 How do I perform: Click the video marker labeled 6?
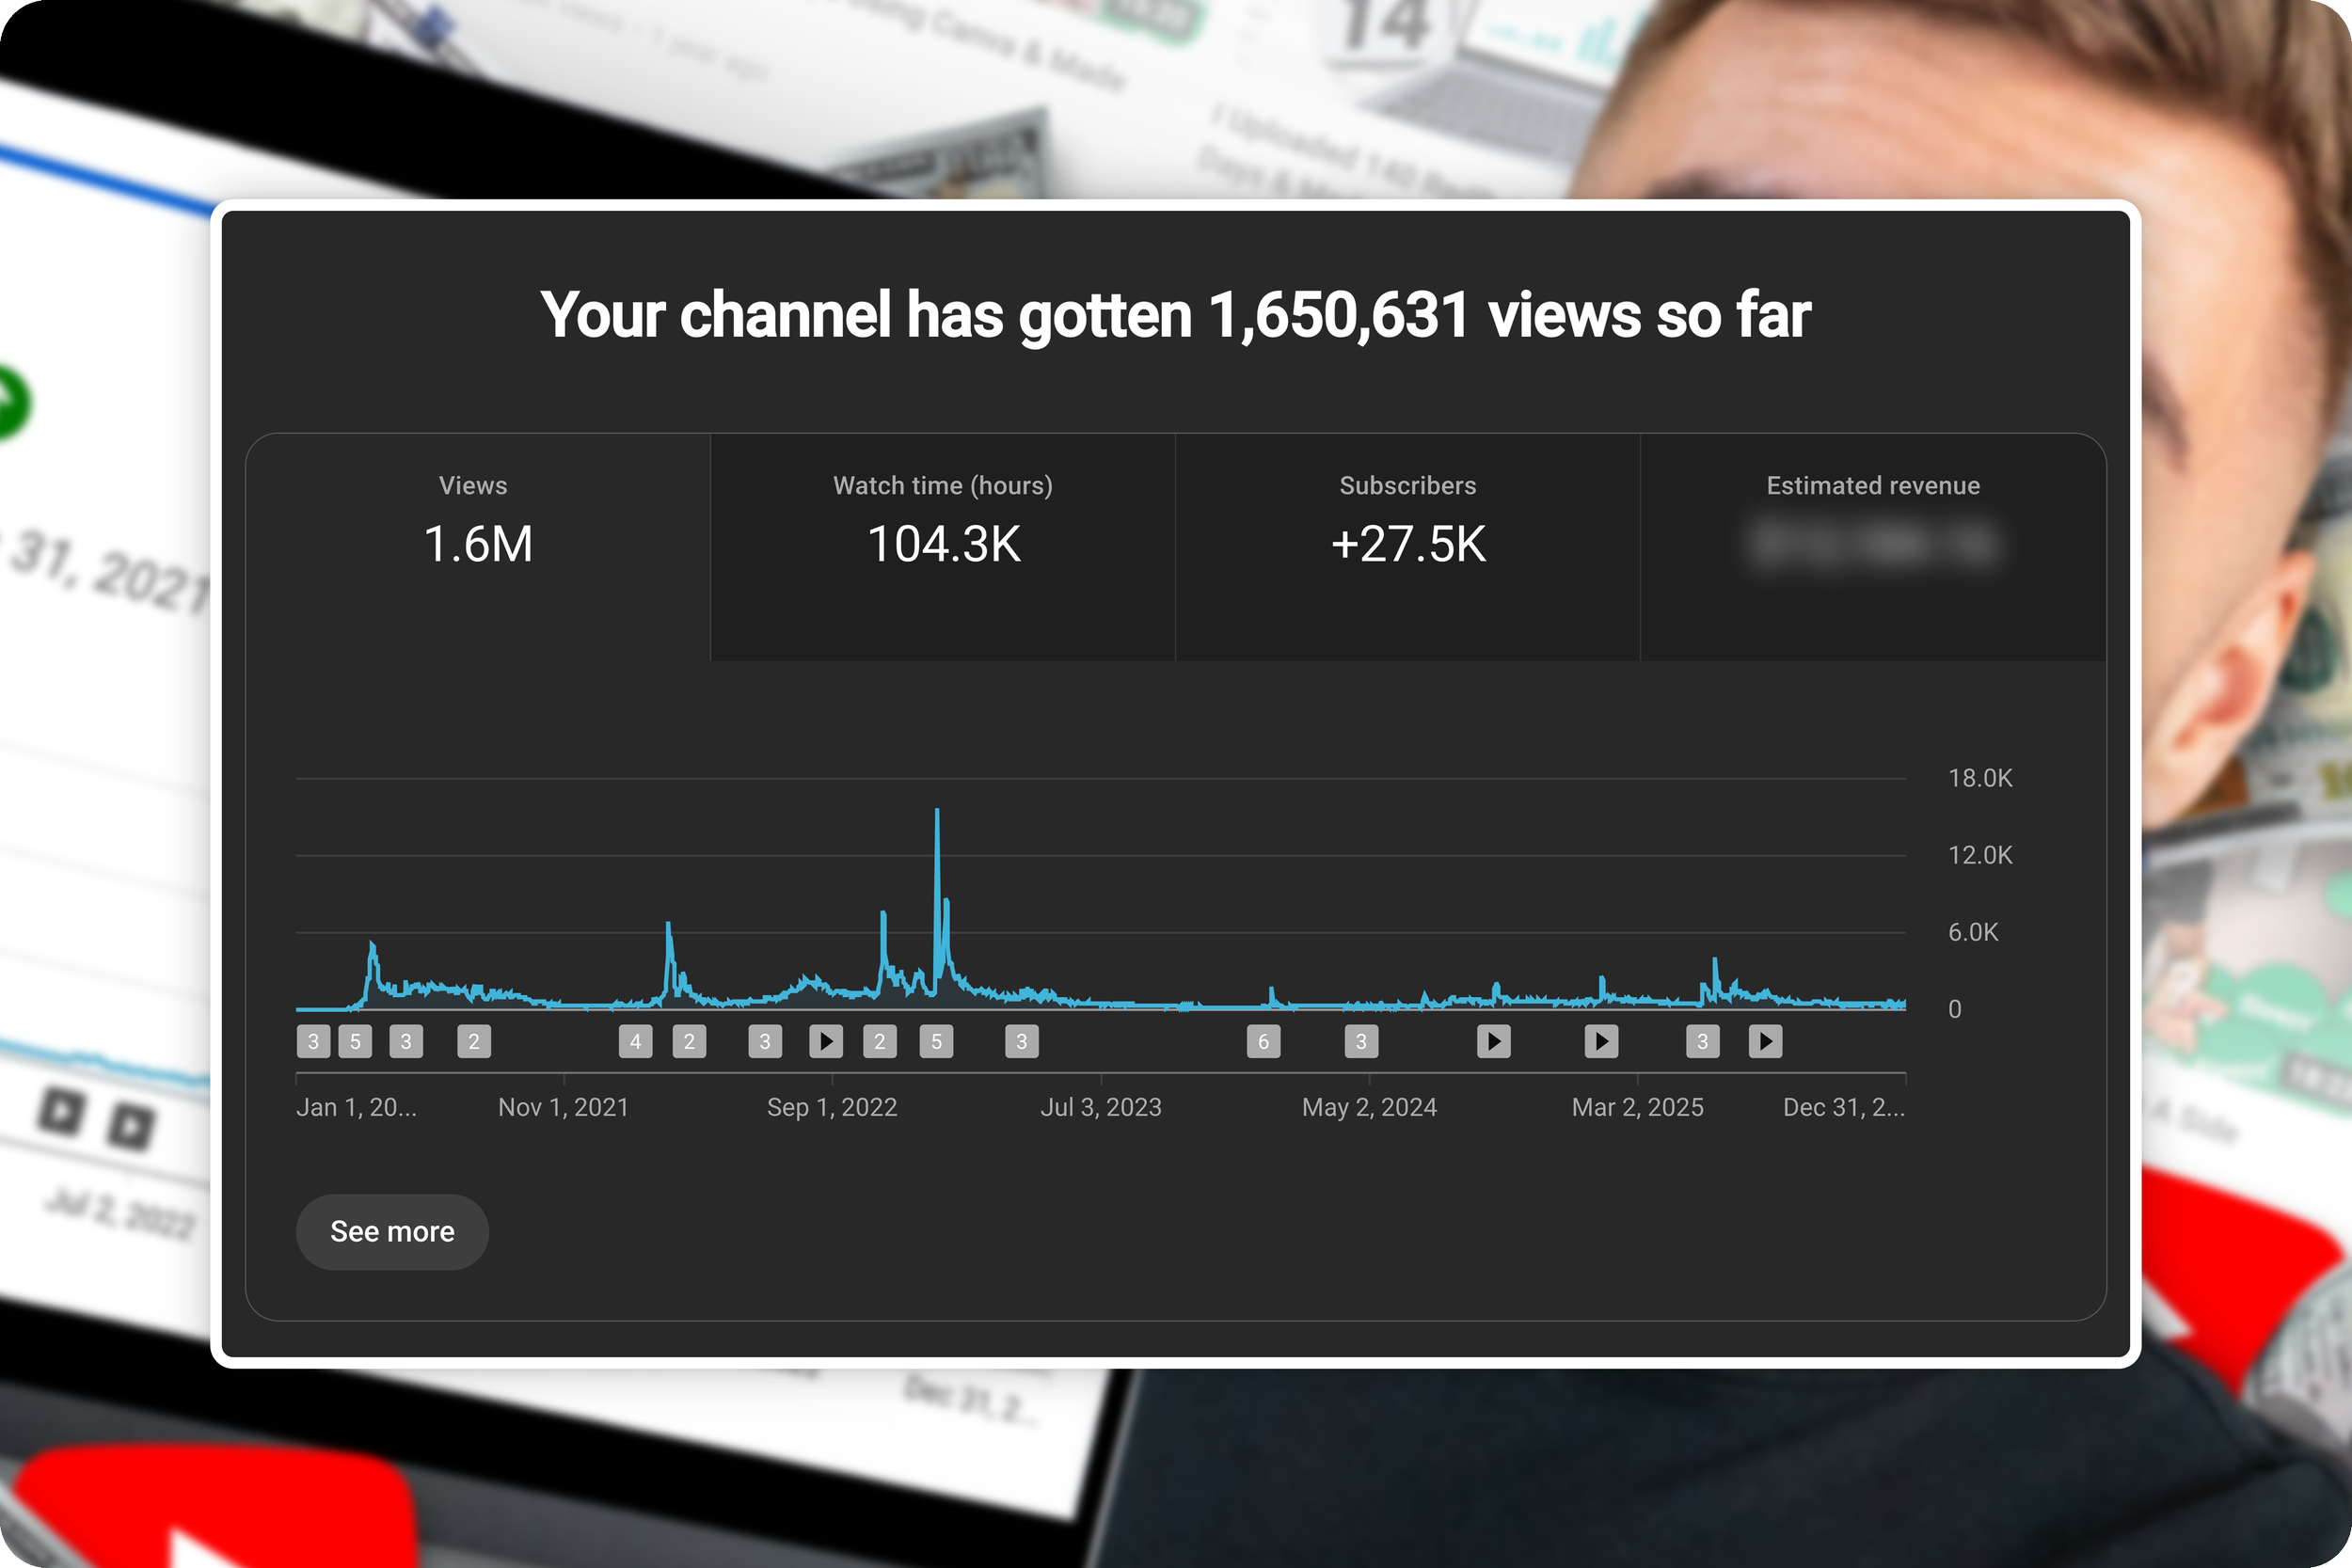tap(1263, 1042)
